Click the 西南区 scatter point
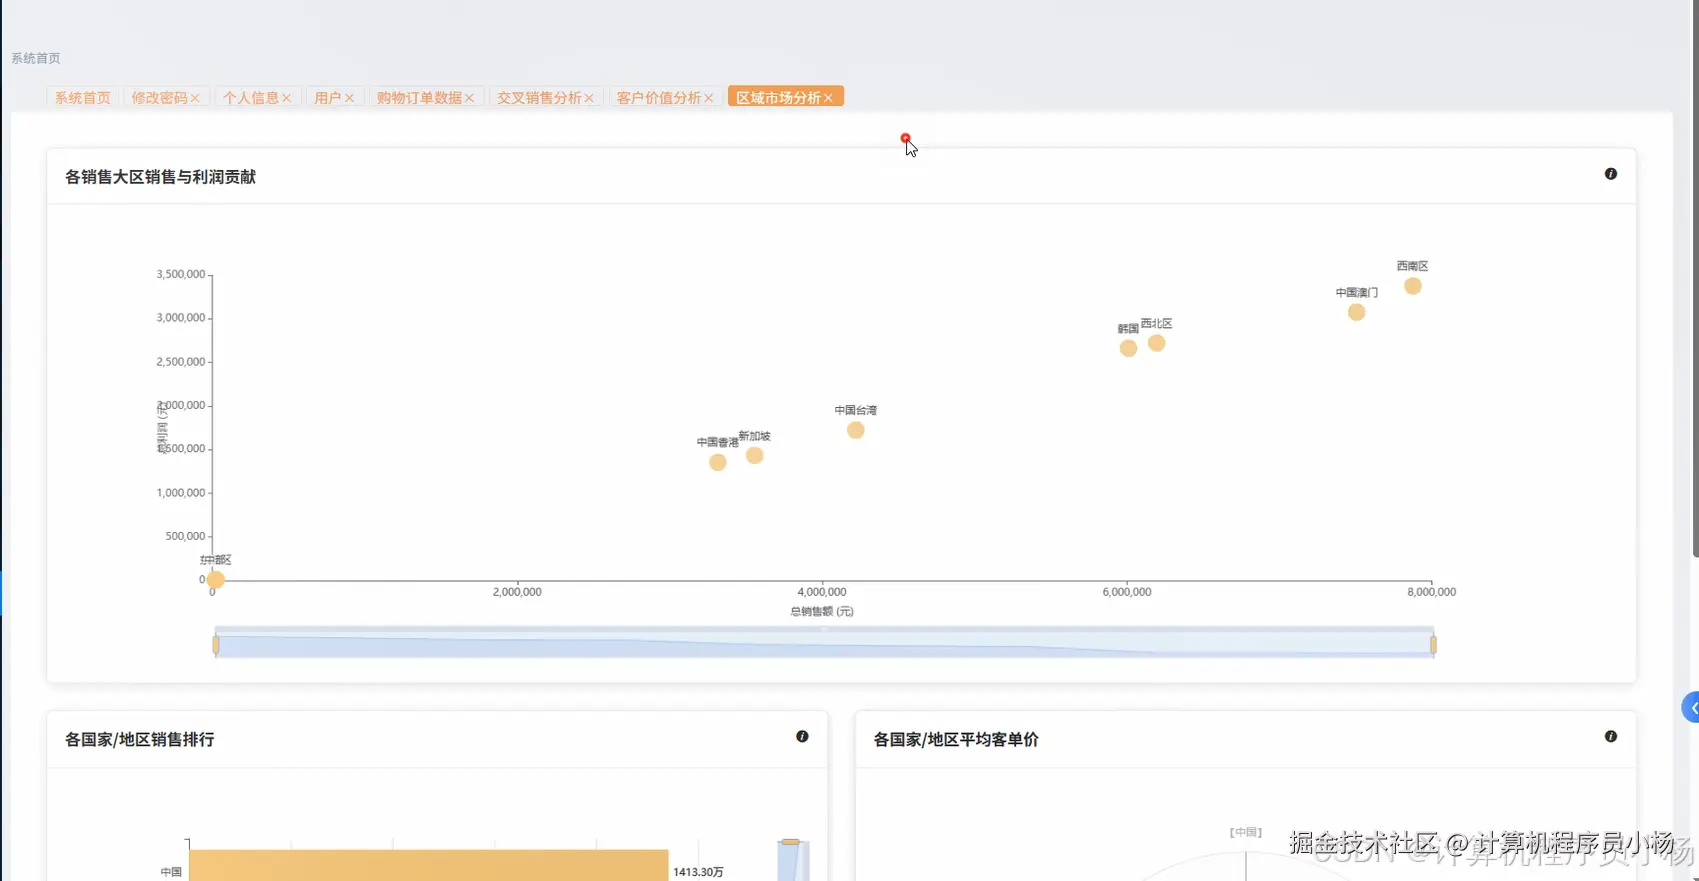Screen dimensions: 1699x881 pos(1412,286)
